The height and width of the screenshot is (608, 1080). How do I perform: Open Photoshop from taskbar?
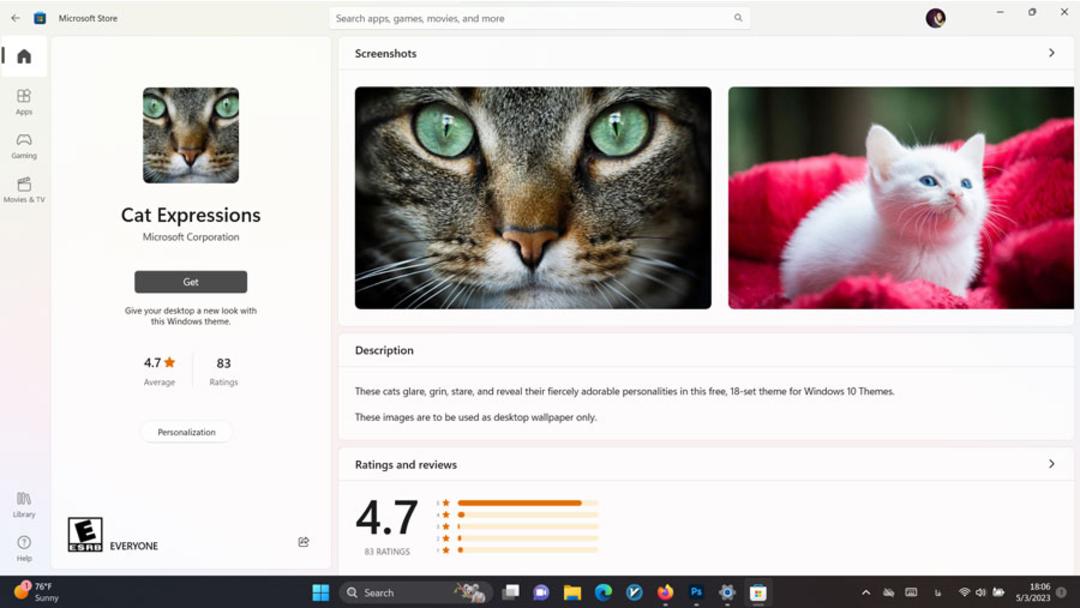(x=696, y=592)
